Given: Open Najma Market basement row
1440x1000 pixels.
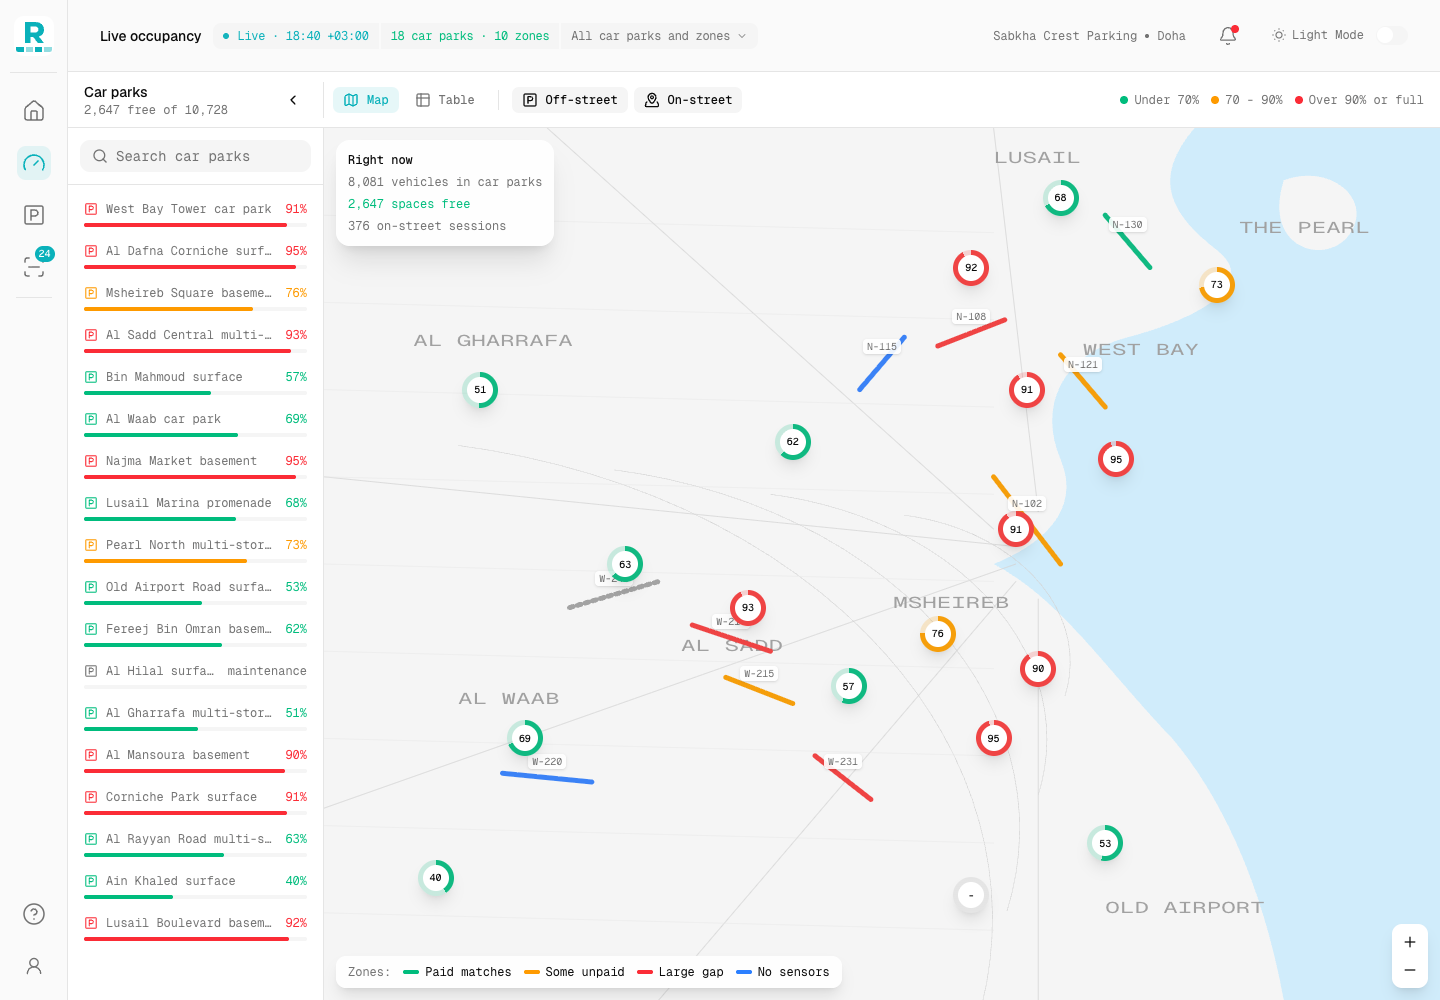Looking at the screenshot, I should tap(196, 465).
